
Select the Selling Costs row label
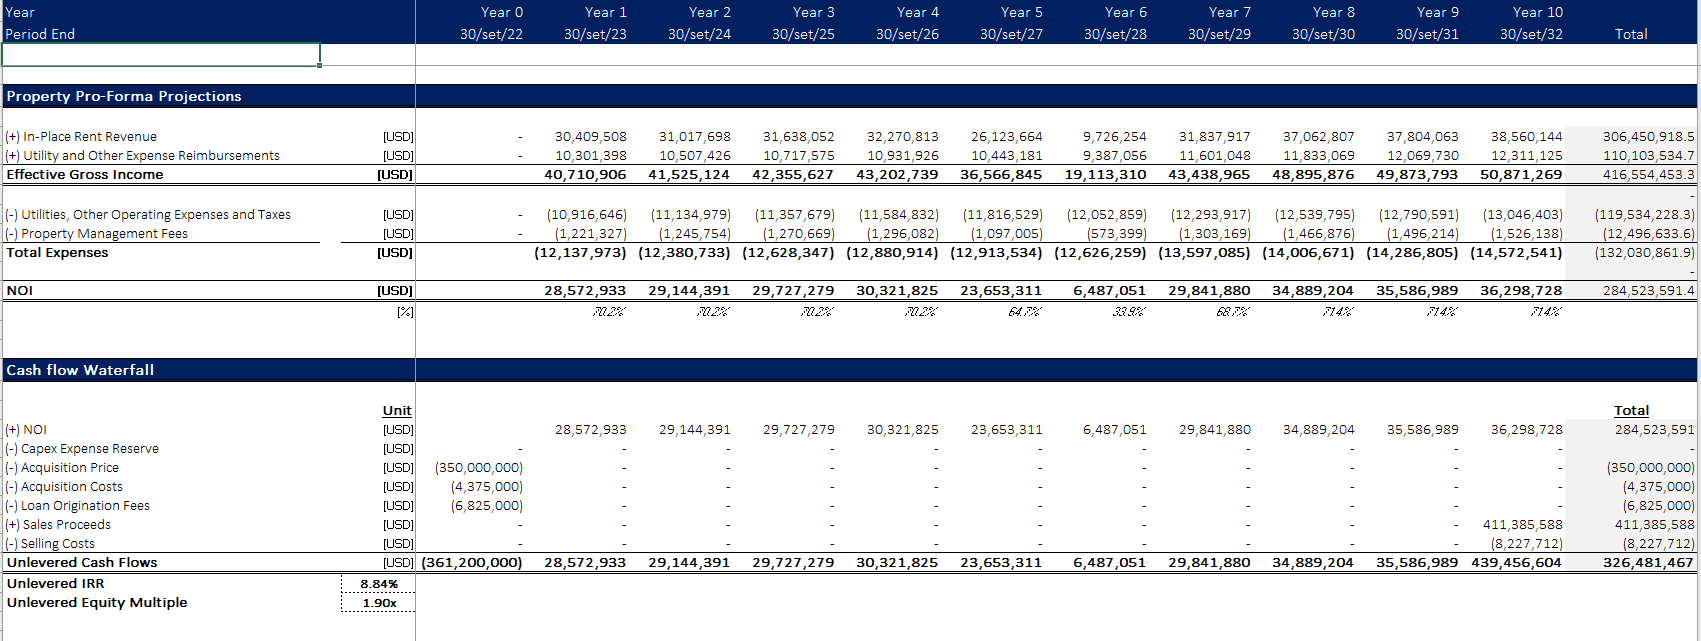pyautogui.click(x=50, y=544)
